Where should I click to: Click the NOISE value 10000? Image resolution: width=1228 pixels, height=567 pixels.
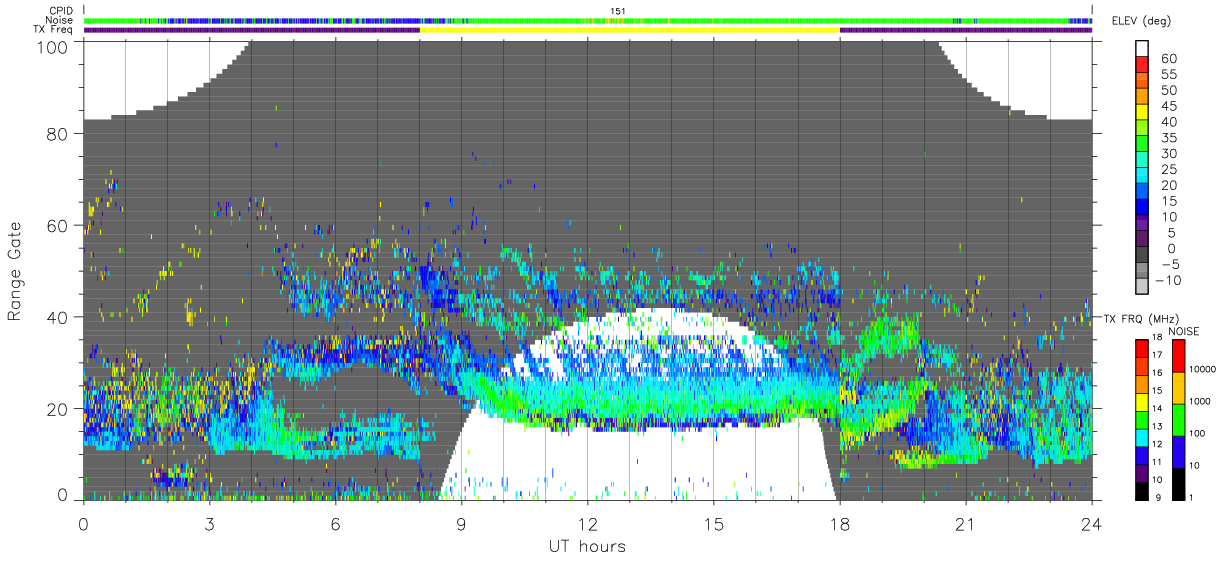[1202, 369]
